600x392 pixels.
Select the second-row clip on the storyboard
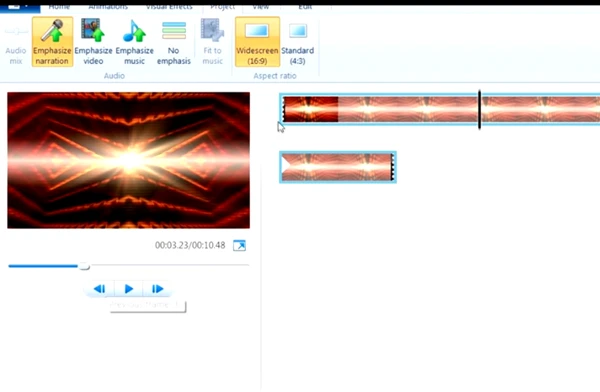[x=338, y=167]
